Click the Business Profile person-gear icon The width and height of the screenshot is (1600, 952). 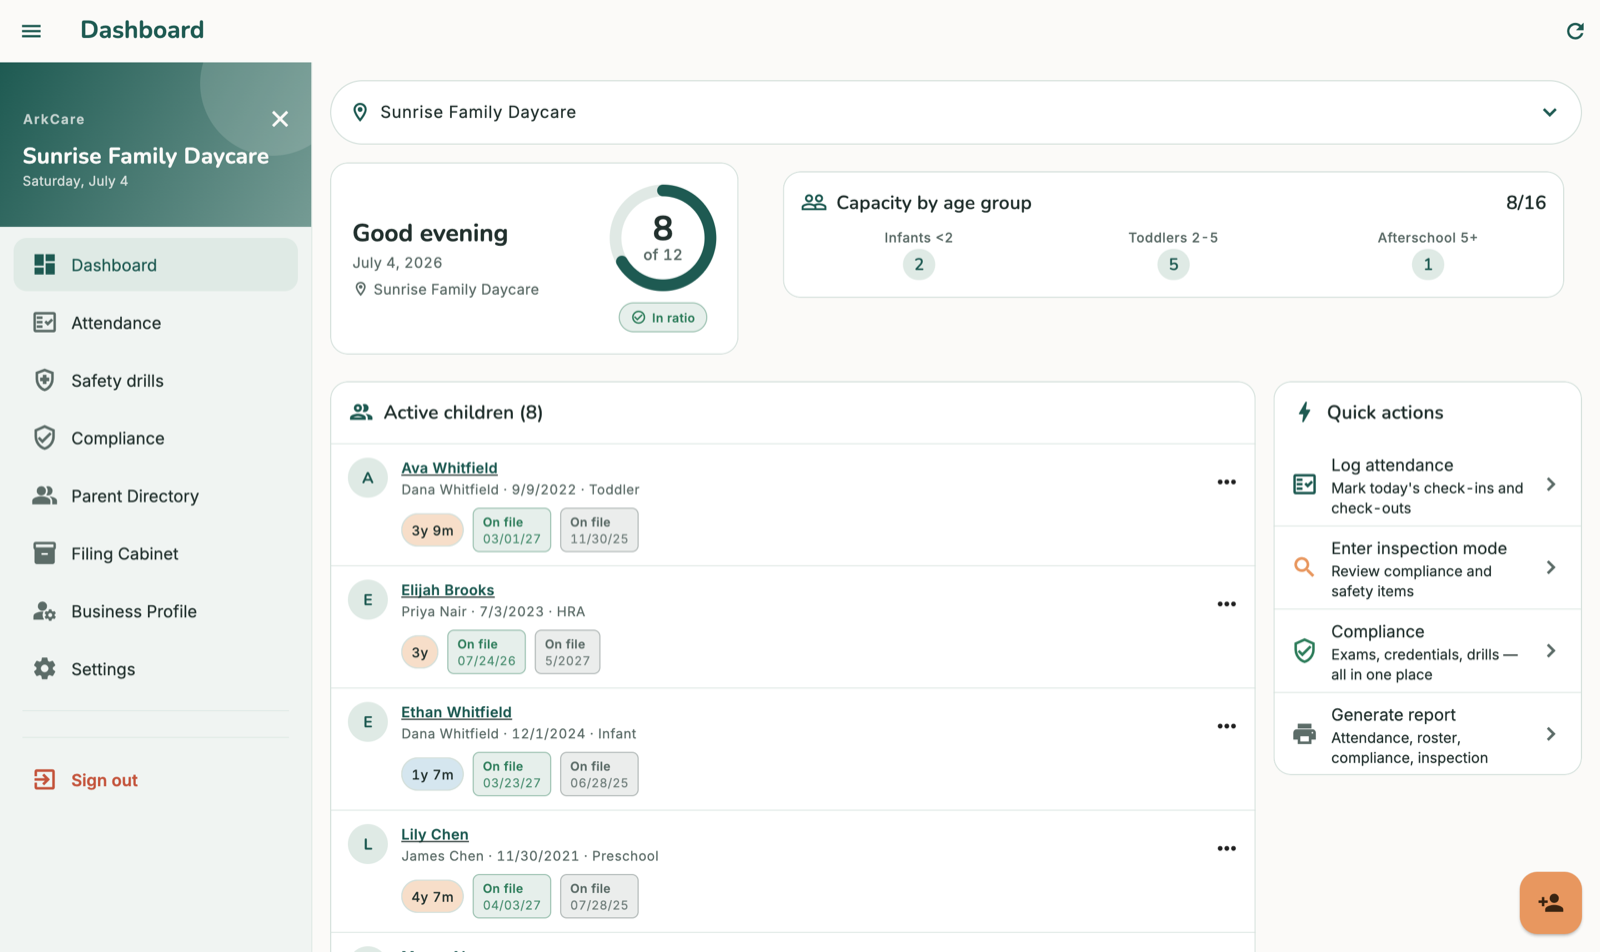pos(45,611)
